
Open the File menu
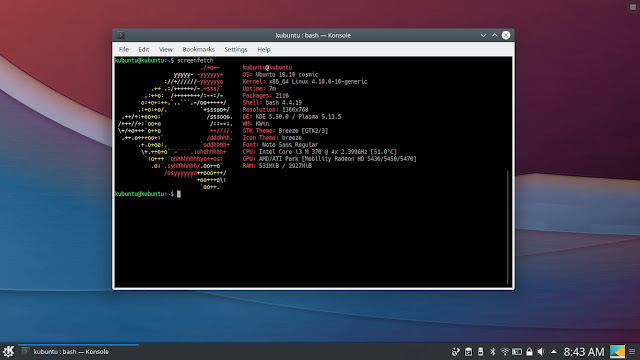tap(124, 49)
